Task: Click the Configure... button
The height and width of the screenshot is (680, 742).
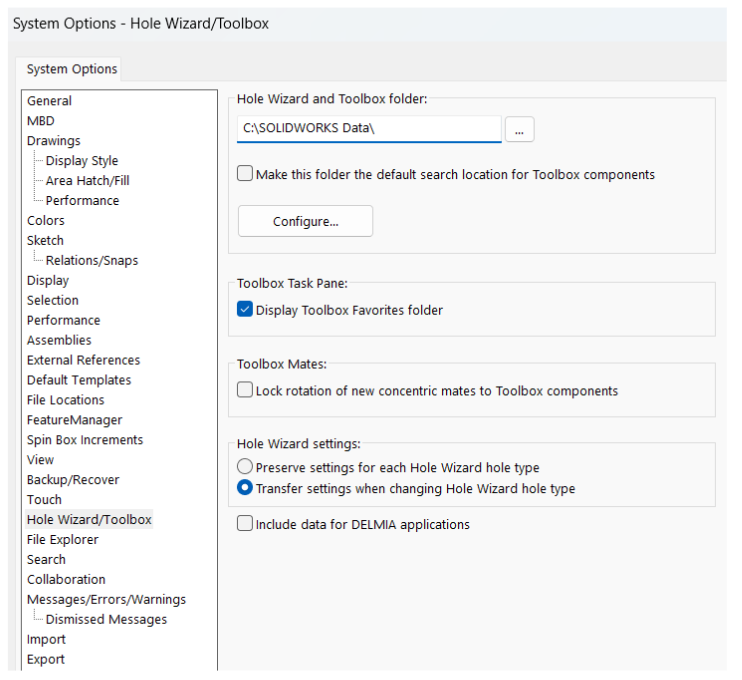Action: point(305,222)
